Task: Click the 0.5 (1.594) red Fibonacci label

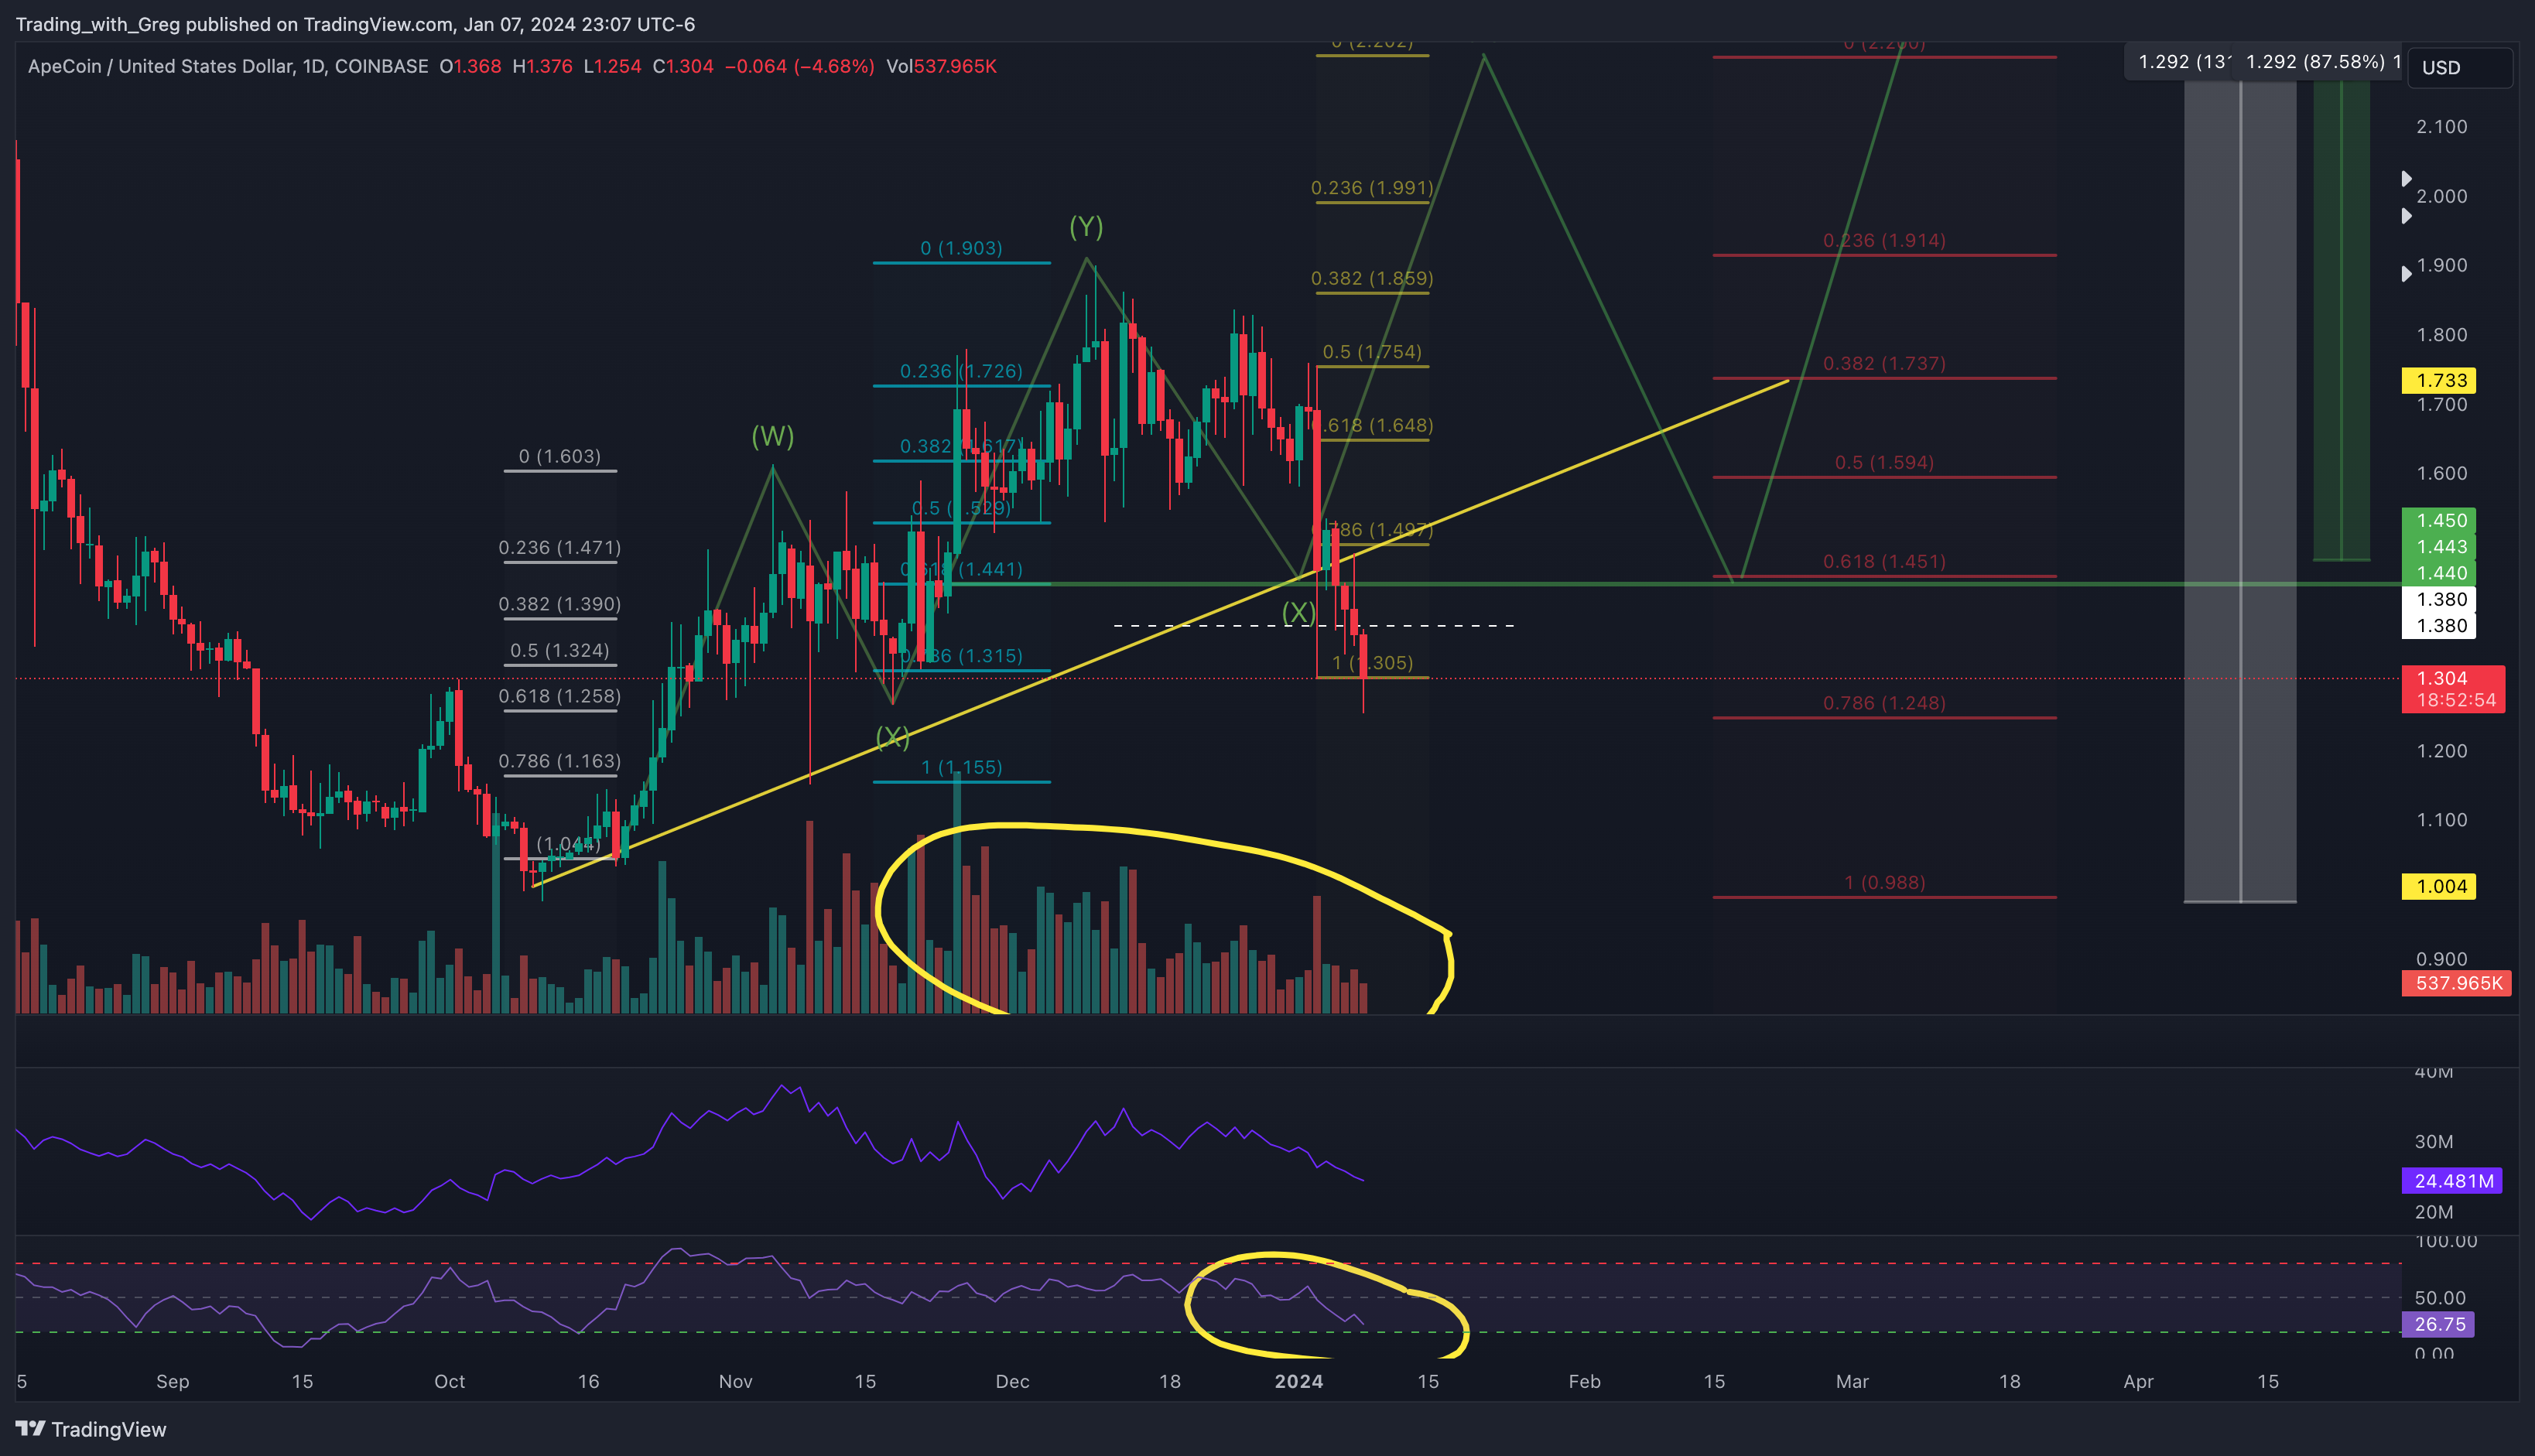Action: (1884, 462)
